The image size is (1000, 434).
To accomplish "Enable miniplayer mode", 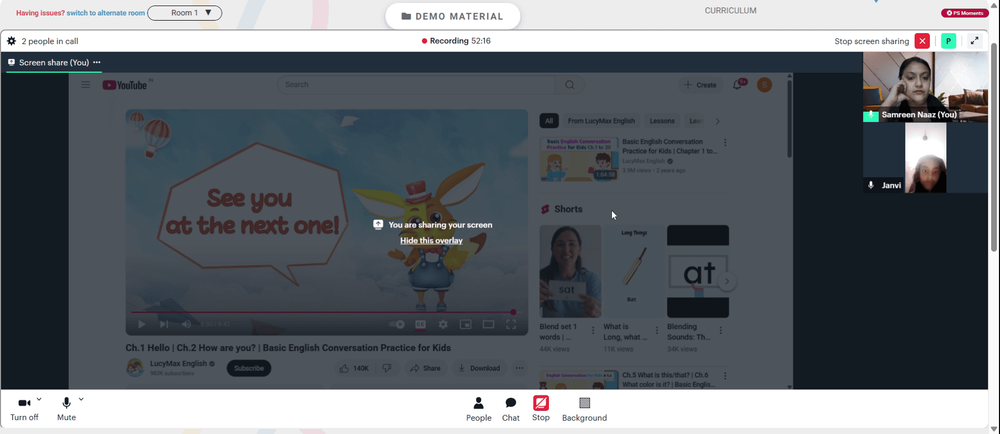I will point(466,324).
